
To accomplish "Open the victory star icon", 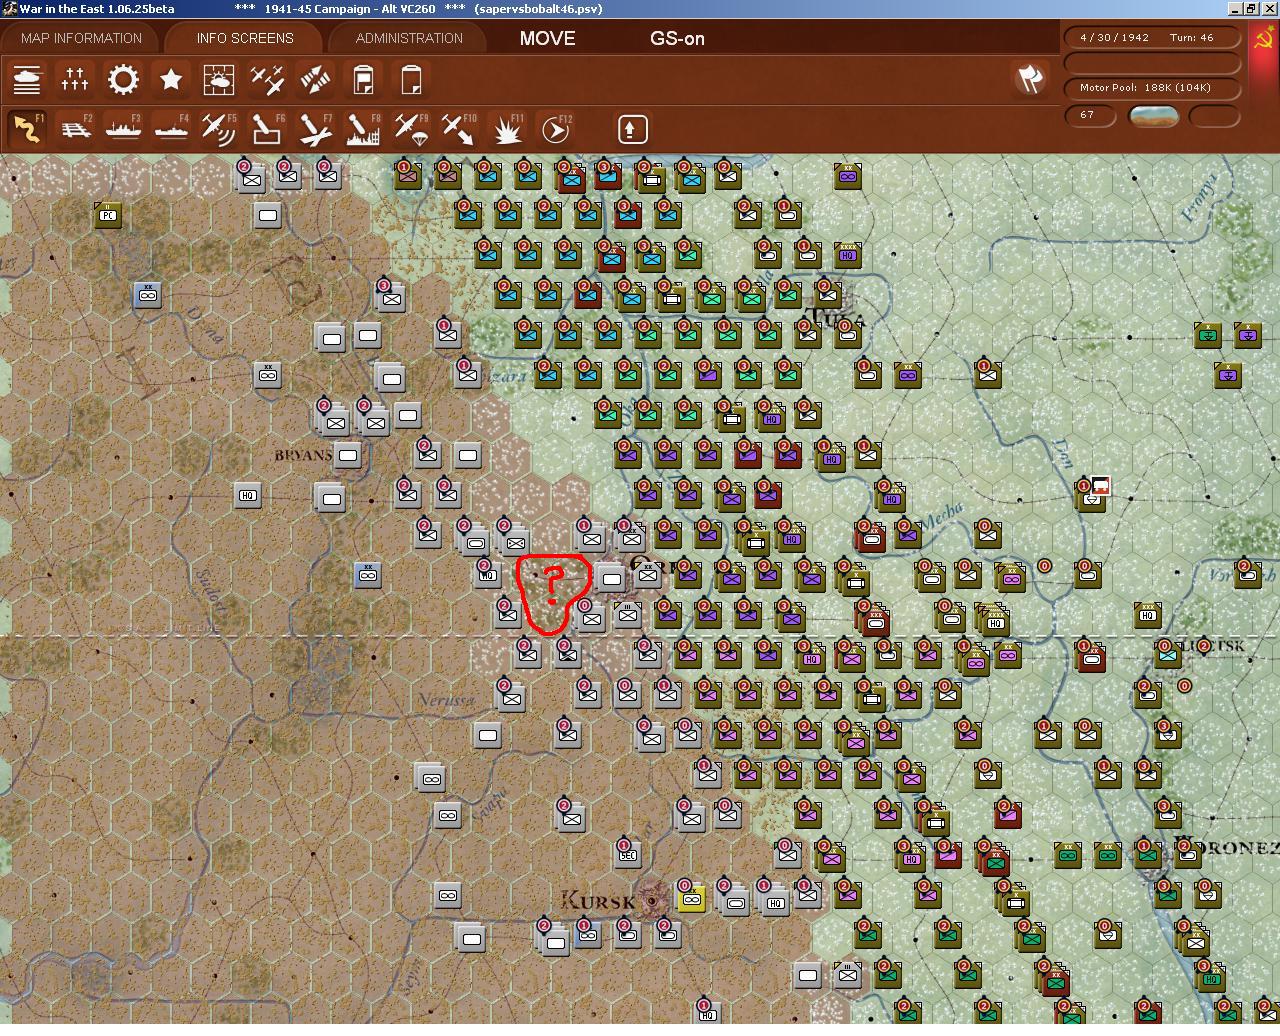I will [171, 79].
